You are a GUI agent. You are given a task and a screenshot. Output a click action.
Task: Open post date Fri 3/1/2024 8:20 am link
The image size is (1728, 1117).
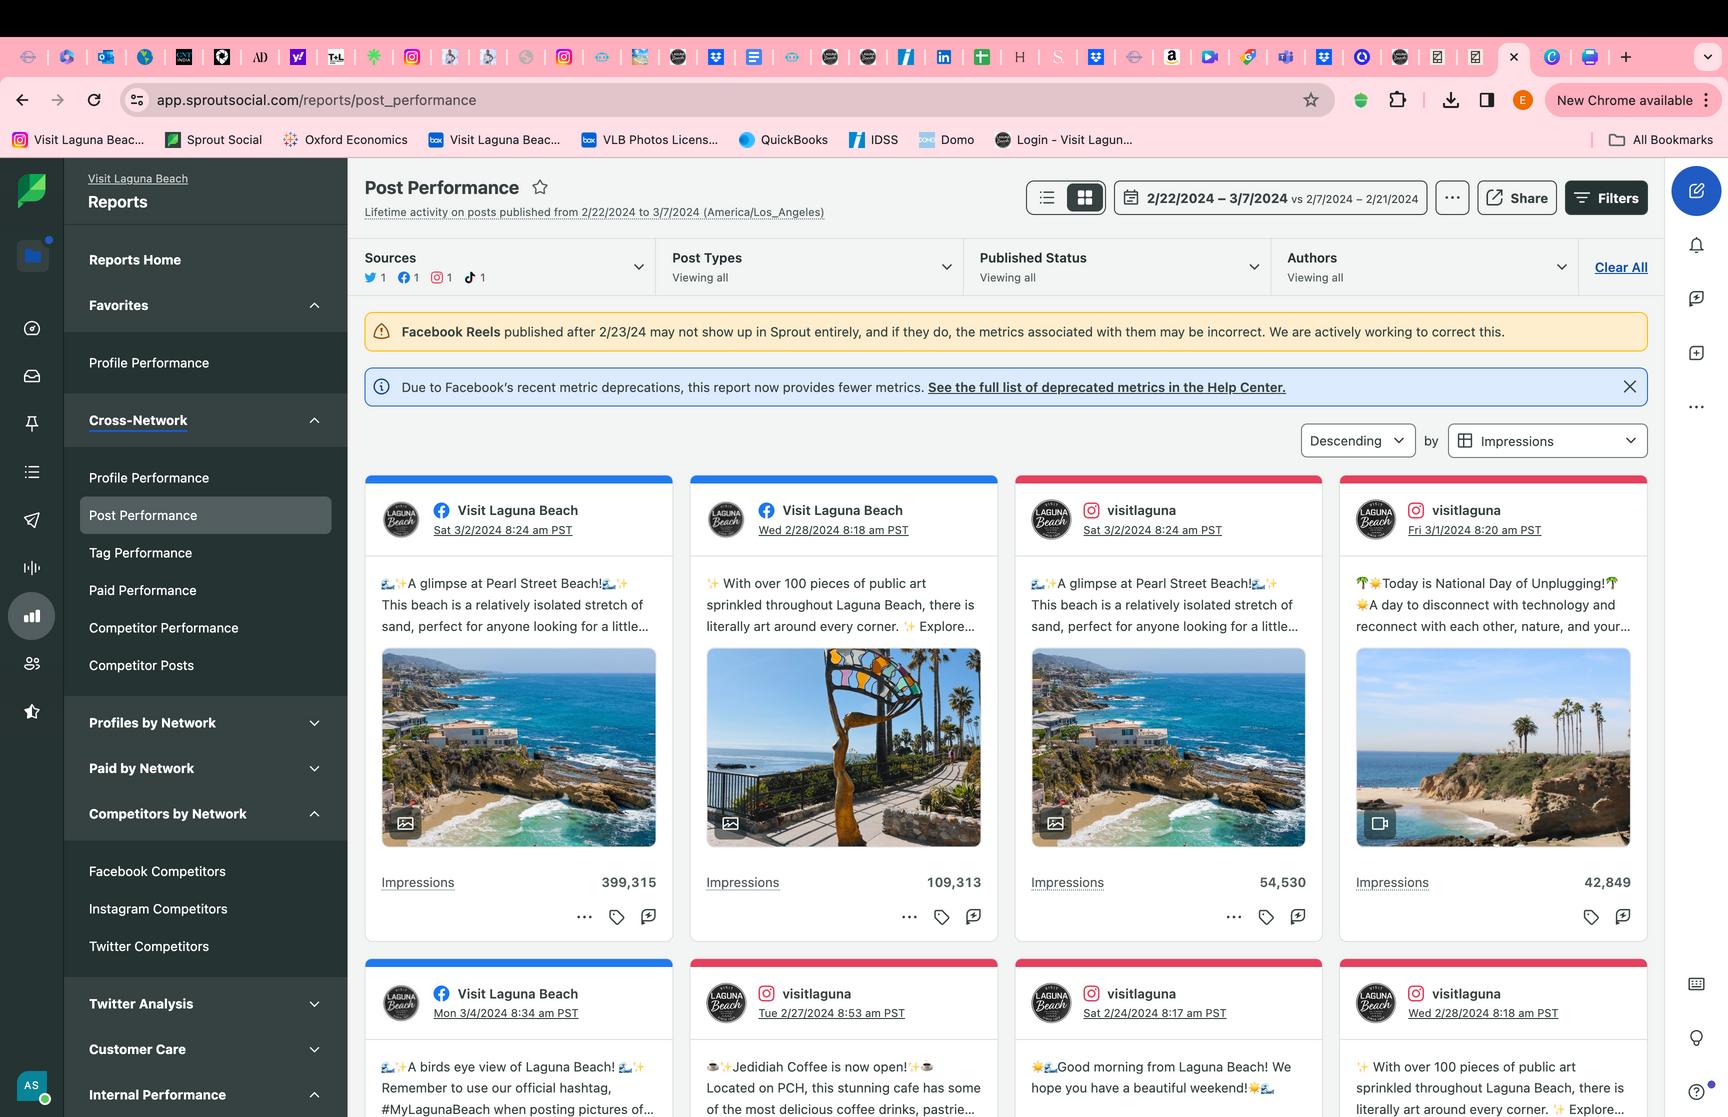[x=1475, y=531]
